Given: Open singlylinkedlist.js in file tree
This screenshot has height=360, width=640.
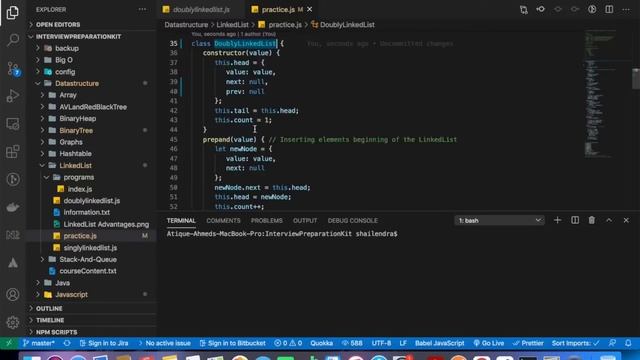Looking at the screenshot, I should pyautogui.click(x=90, y=248).
